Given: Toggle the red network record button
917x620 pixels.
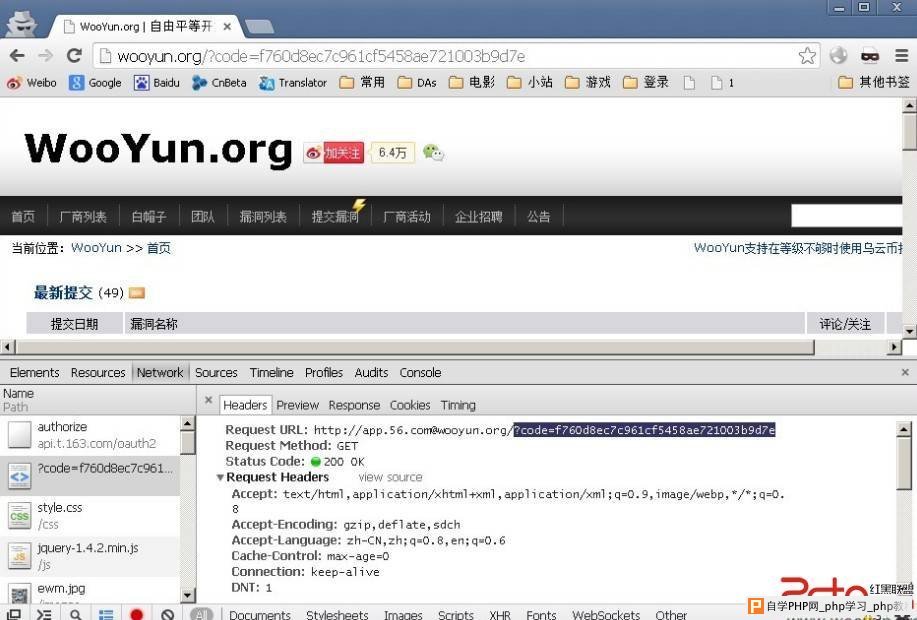Looking at the screenshot, I should click(136, 614).
